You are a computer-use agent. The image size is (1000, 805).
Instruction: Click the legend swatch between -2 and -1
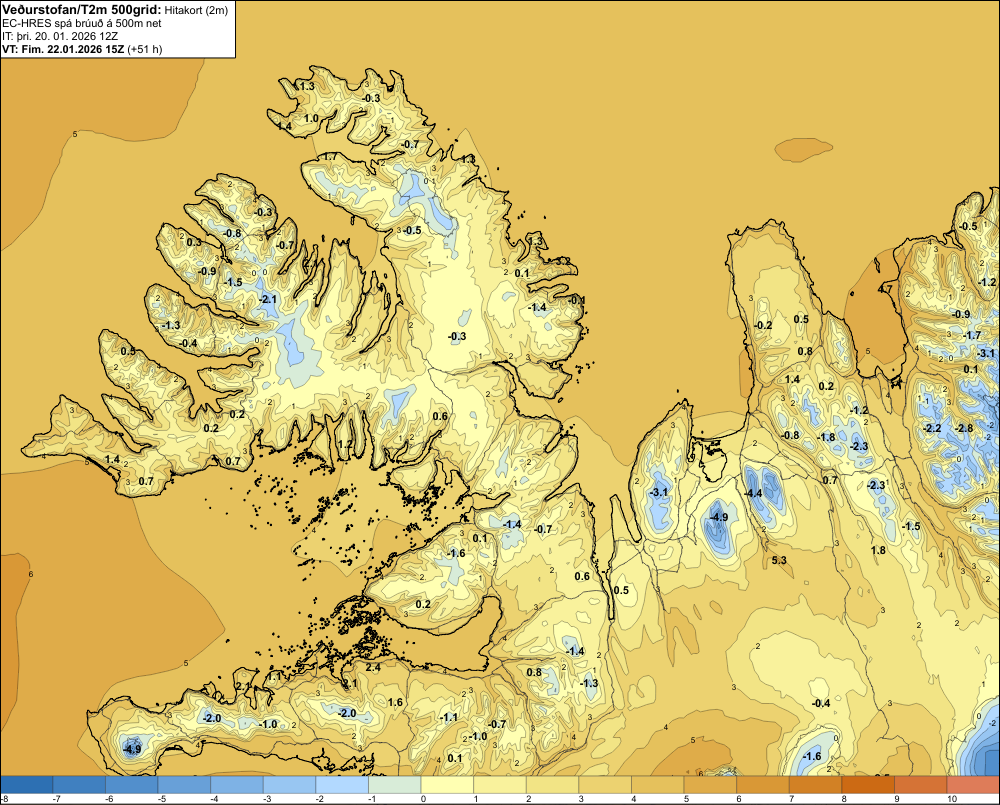(x=342, y=785)
